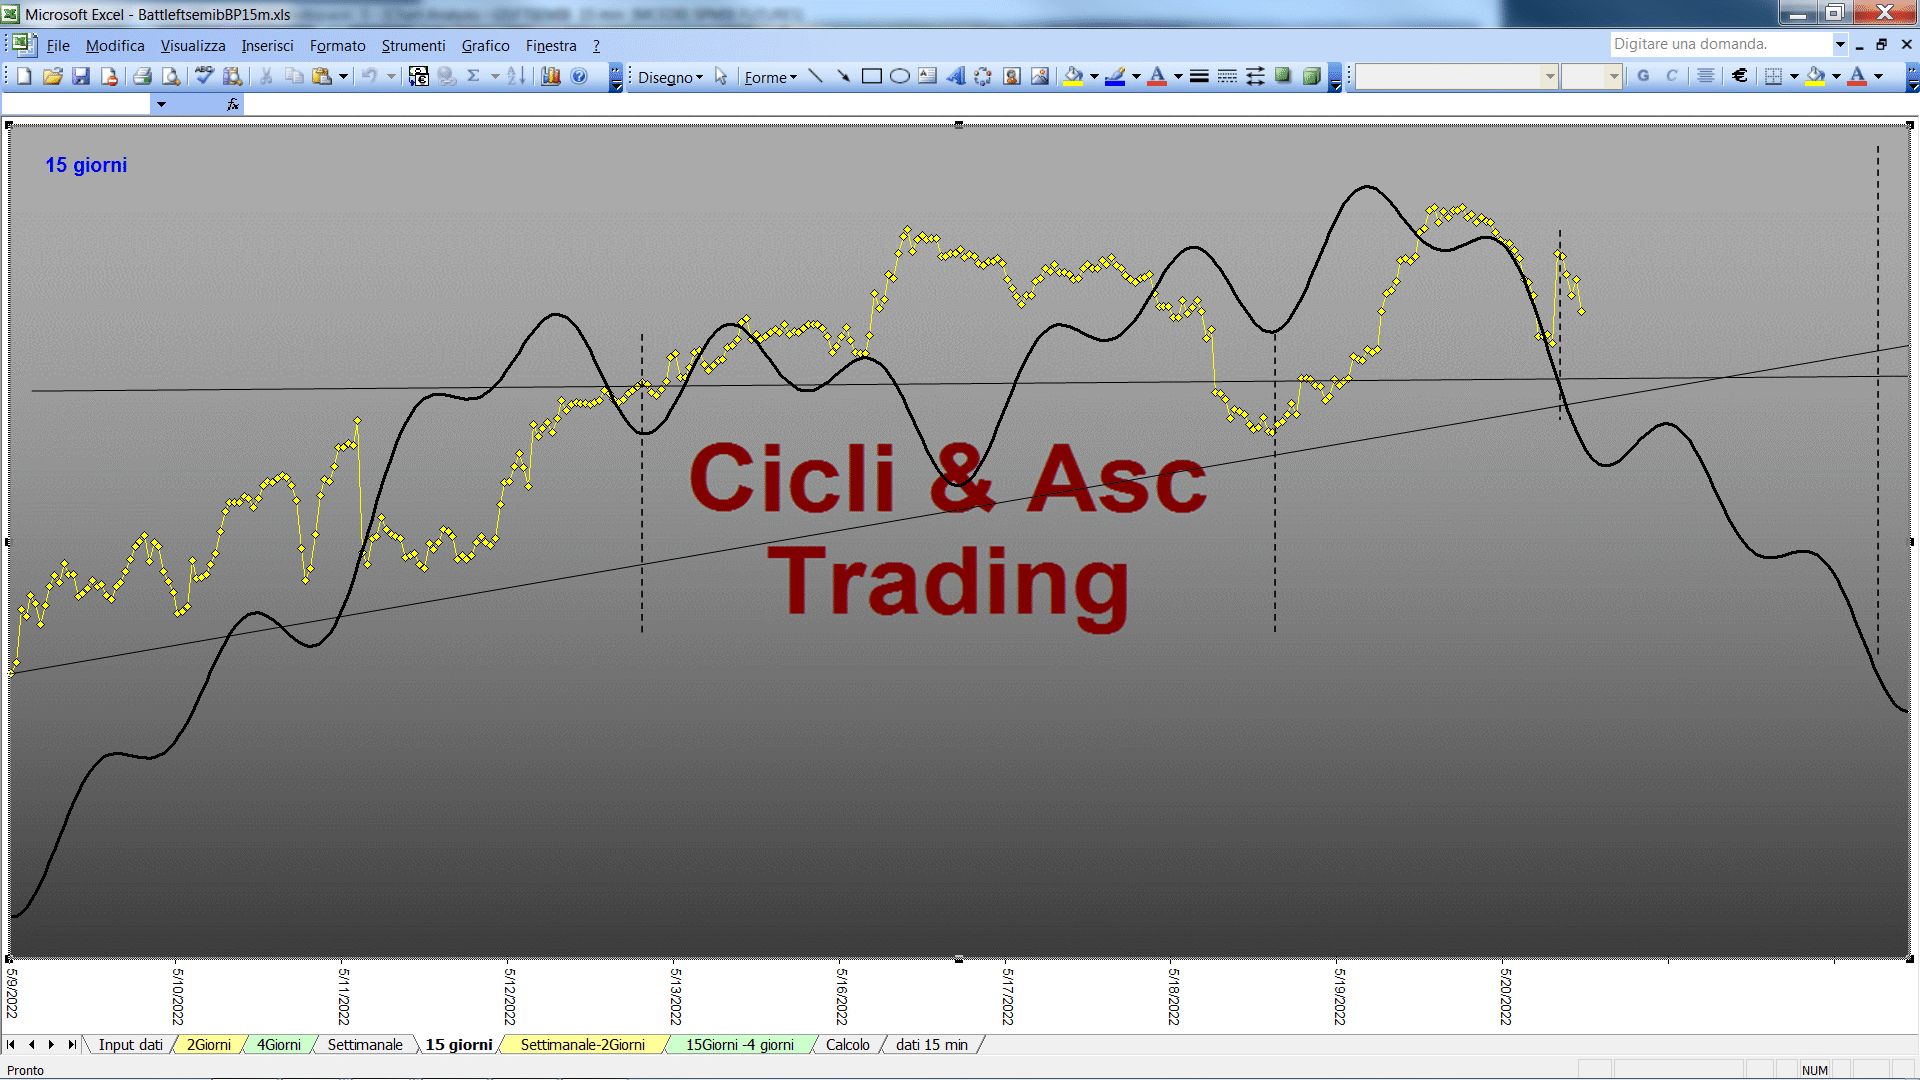
Task: Open the Modifica menu
Action: [115, 46]
